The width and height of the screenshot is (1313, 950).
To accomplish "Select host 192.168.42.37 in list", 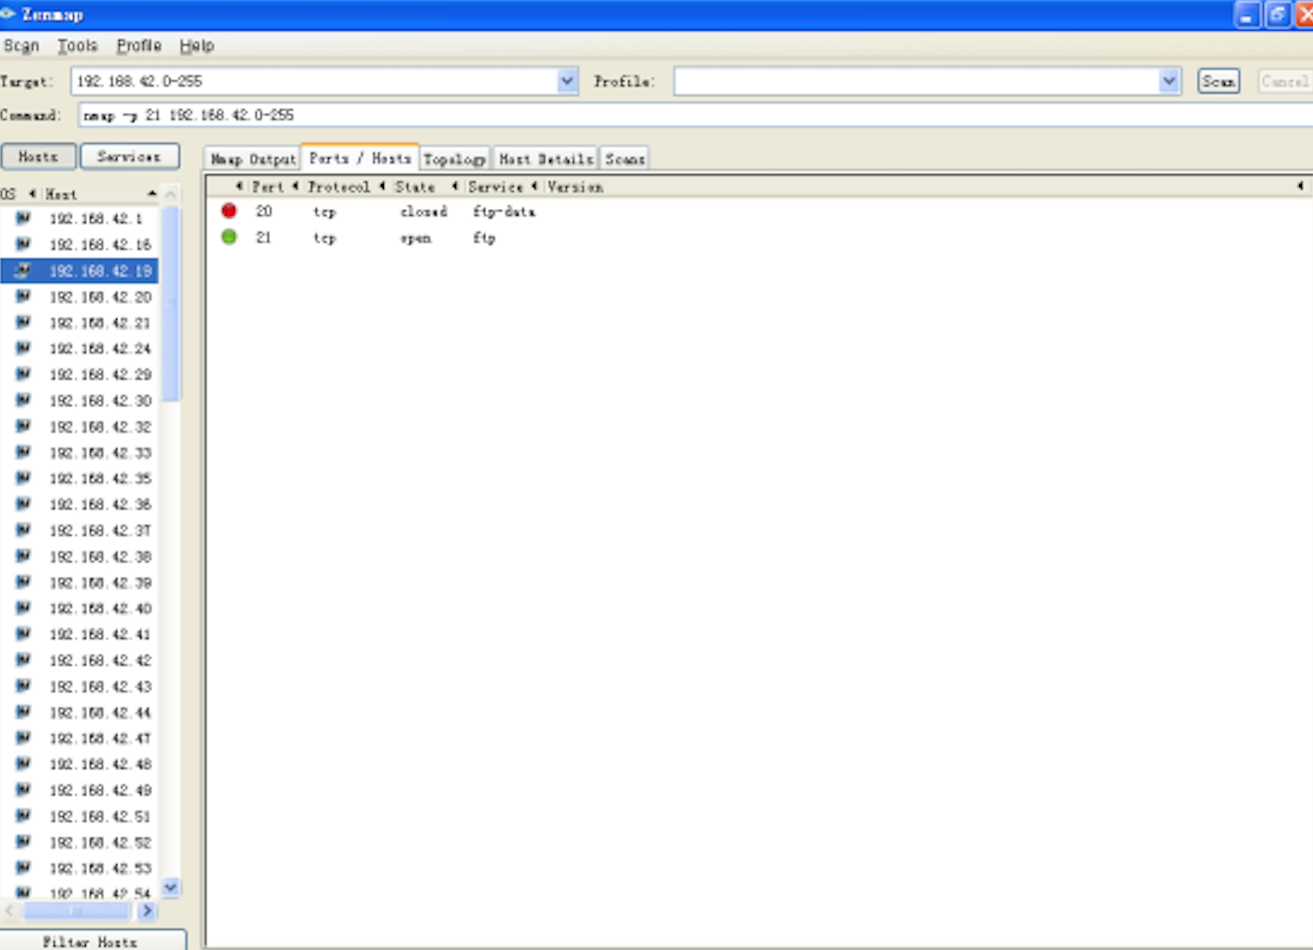I will tap(101, 530).
